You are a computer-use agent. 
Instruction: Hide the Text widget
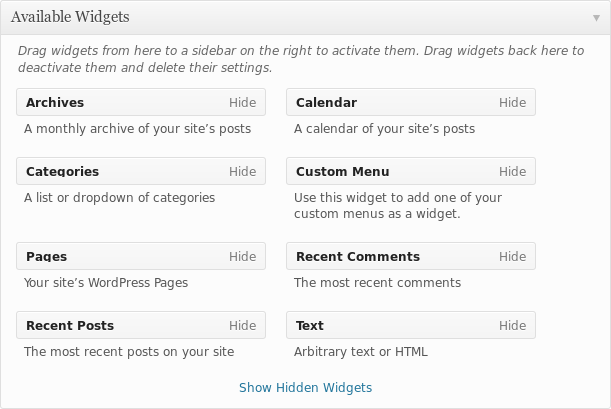[512, 325]
